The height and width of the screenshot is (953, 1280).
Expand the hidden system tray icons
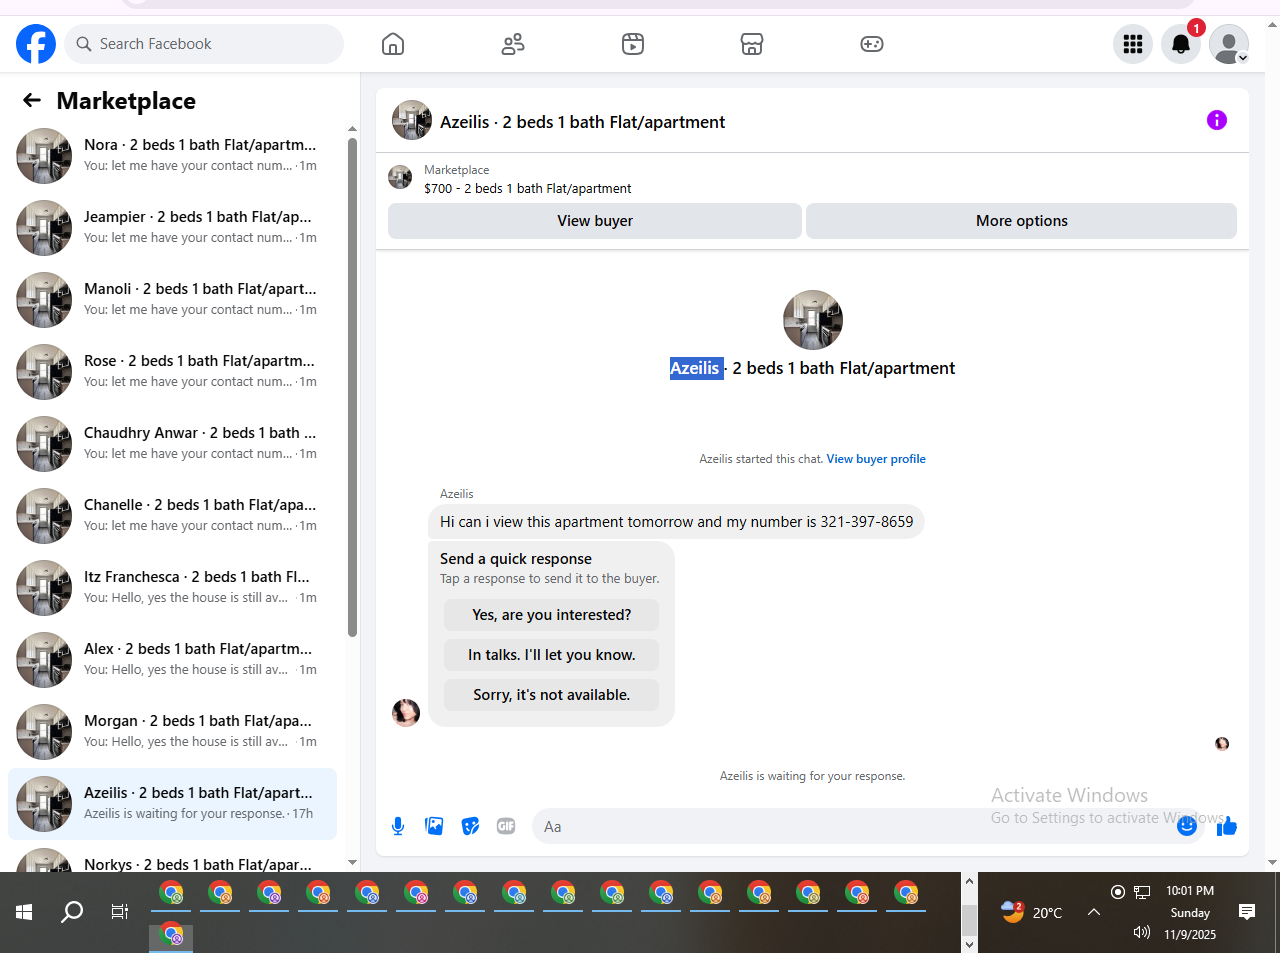(x=1094, y=912)
